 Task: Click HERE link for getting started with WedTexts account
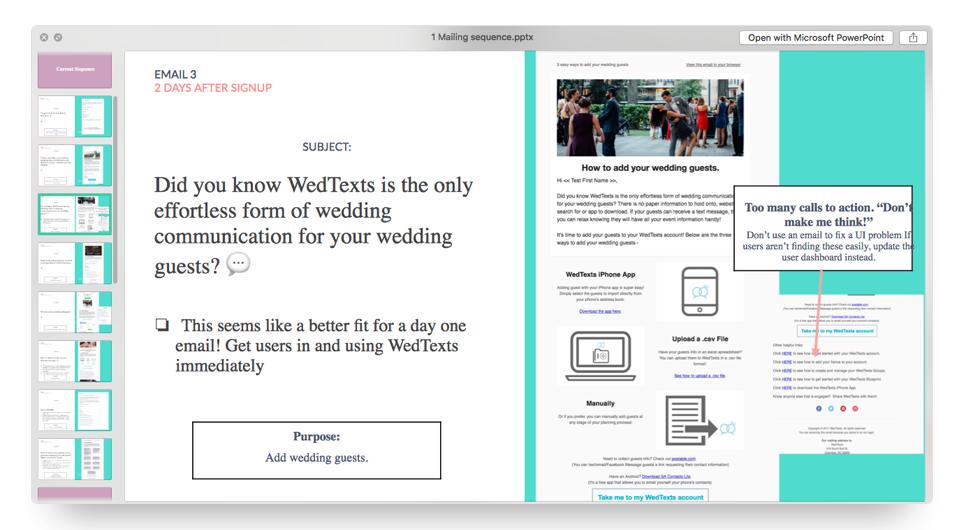[x=786, y=354]
